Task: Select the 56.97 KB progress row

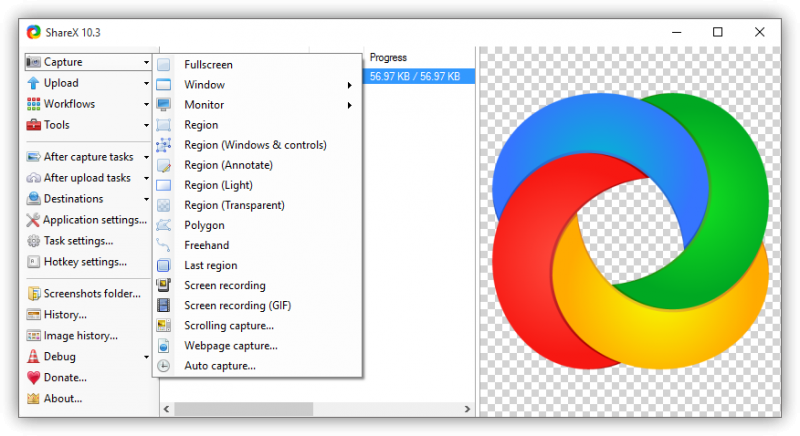Action: point(419,76)
